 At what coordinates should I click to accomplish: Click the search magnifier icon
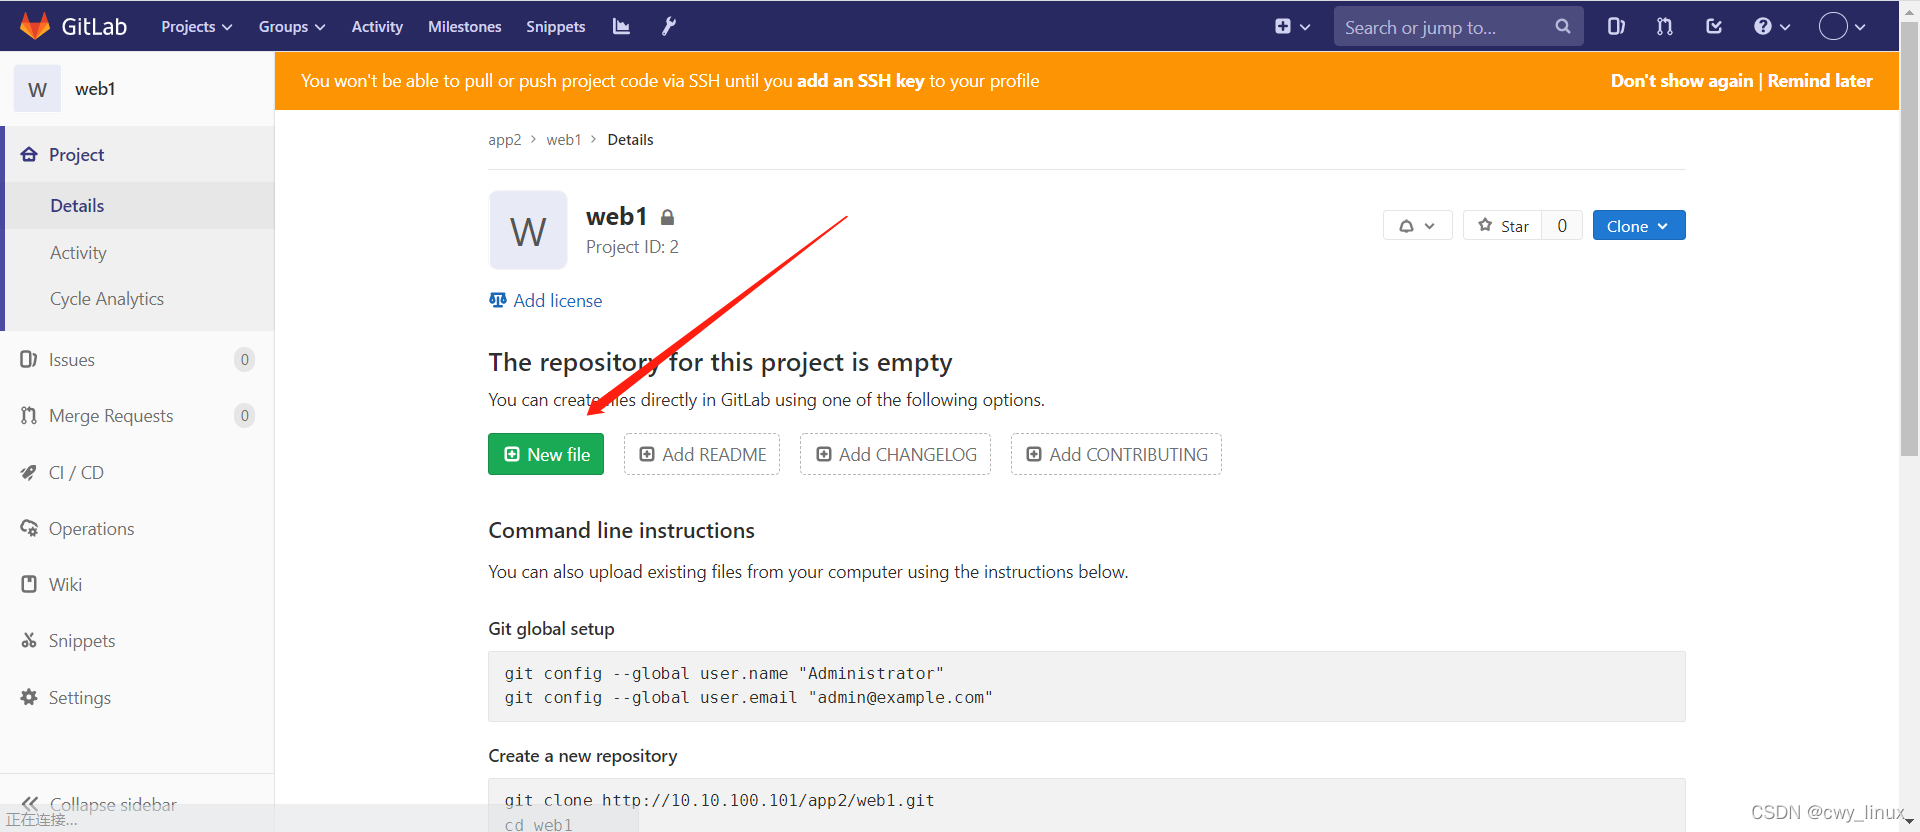pyautogui.click(x=1563, y=27)
